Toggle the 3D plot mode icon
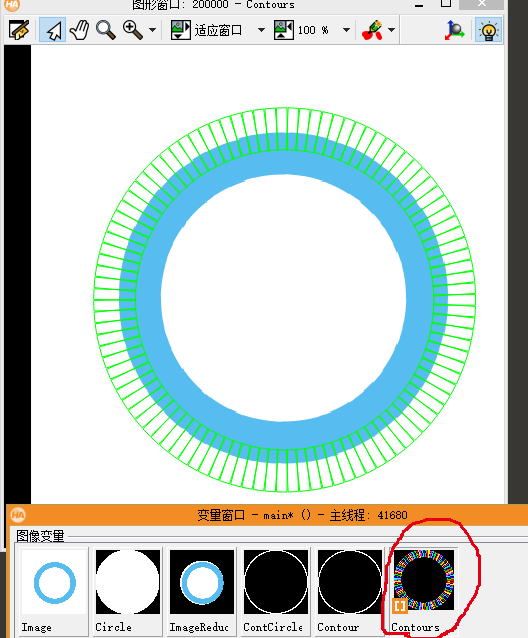The image size is (528, 638). tap(454, 30)
